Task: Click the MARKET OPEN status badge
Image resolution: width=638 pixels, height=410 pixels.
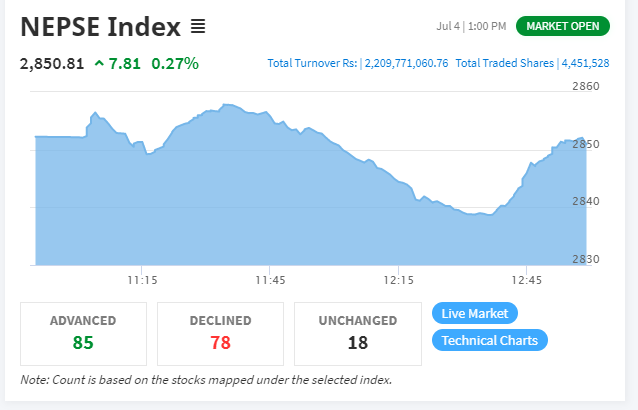Action: pyautogui.click(x=563, y=26)
